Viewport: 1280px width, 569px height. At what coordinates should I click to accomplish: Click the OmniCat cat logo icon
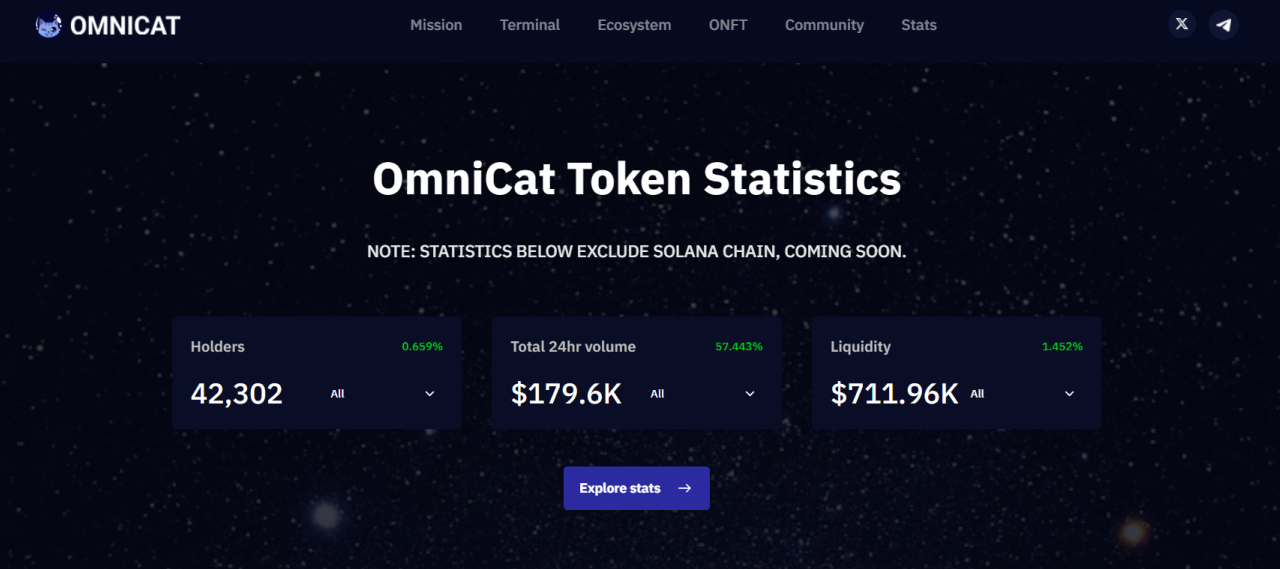coord(49,25)
